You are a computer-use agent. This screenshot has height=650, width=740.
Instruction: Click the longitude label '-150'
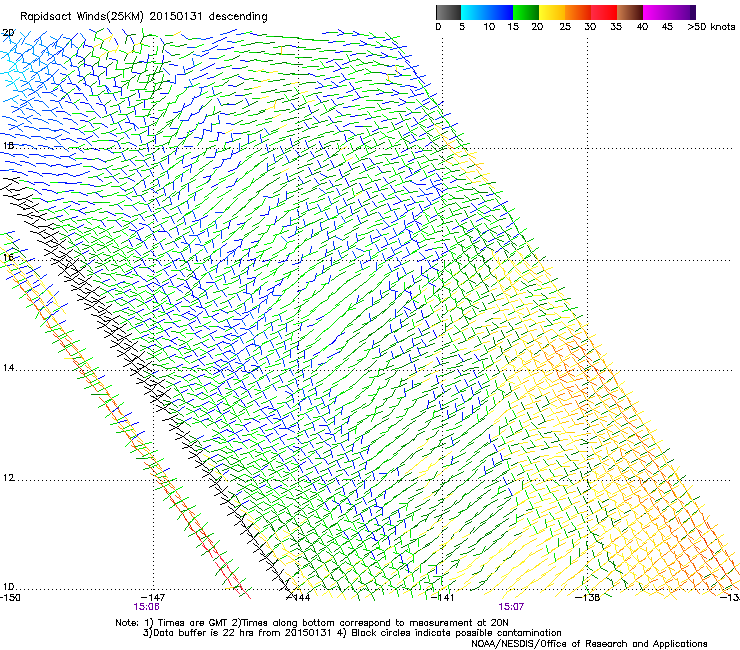10,598
